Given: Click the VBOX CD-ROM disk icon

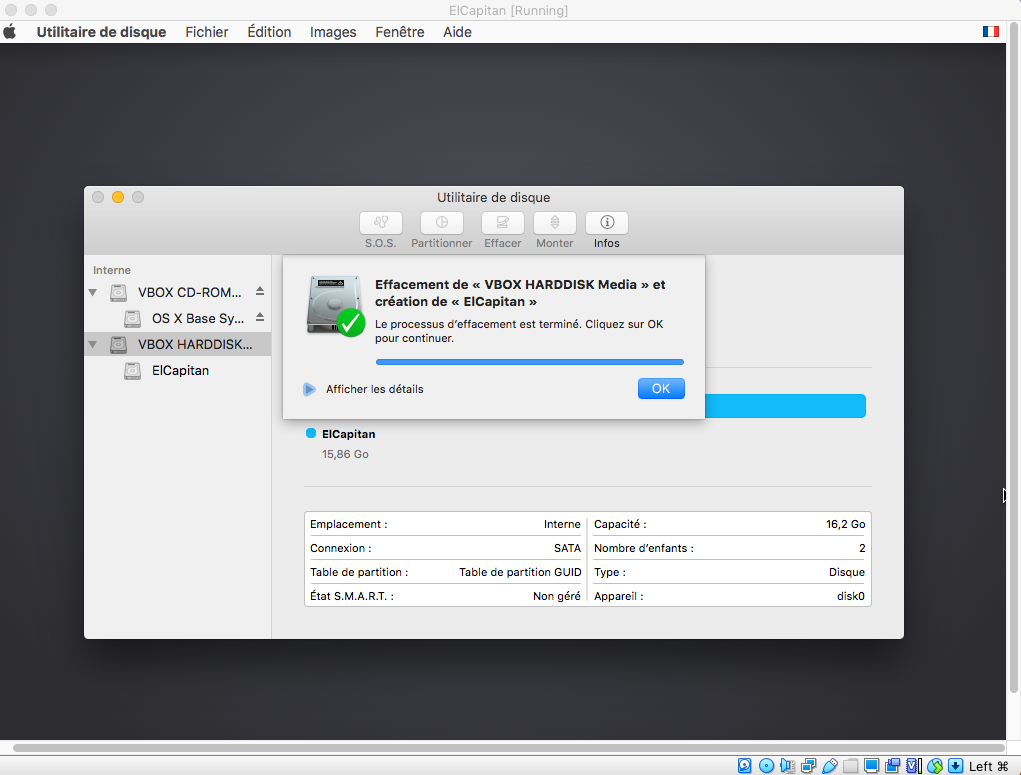Looking at the screenshot, I should point(119,292).
